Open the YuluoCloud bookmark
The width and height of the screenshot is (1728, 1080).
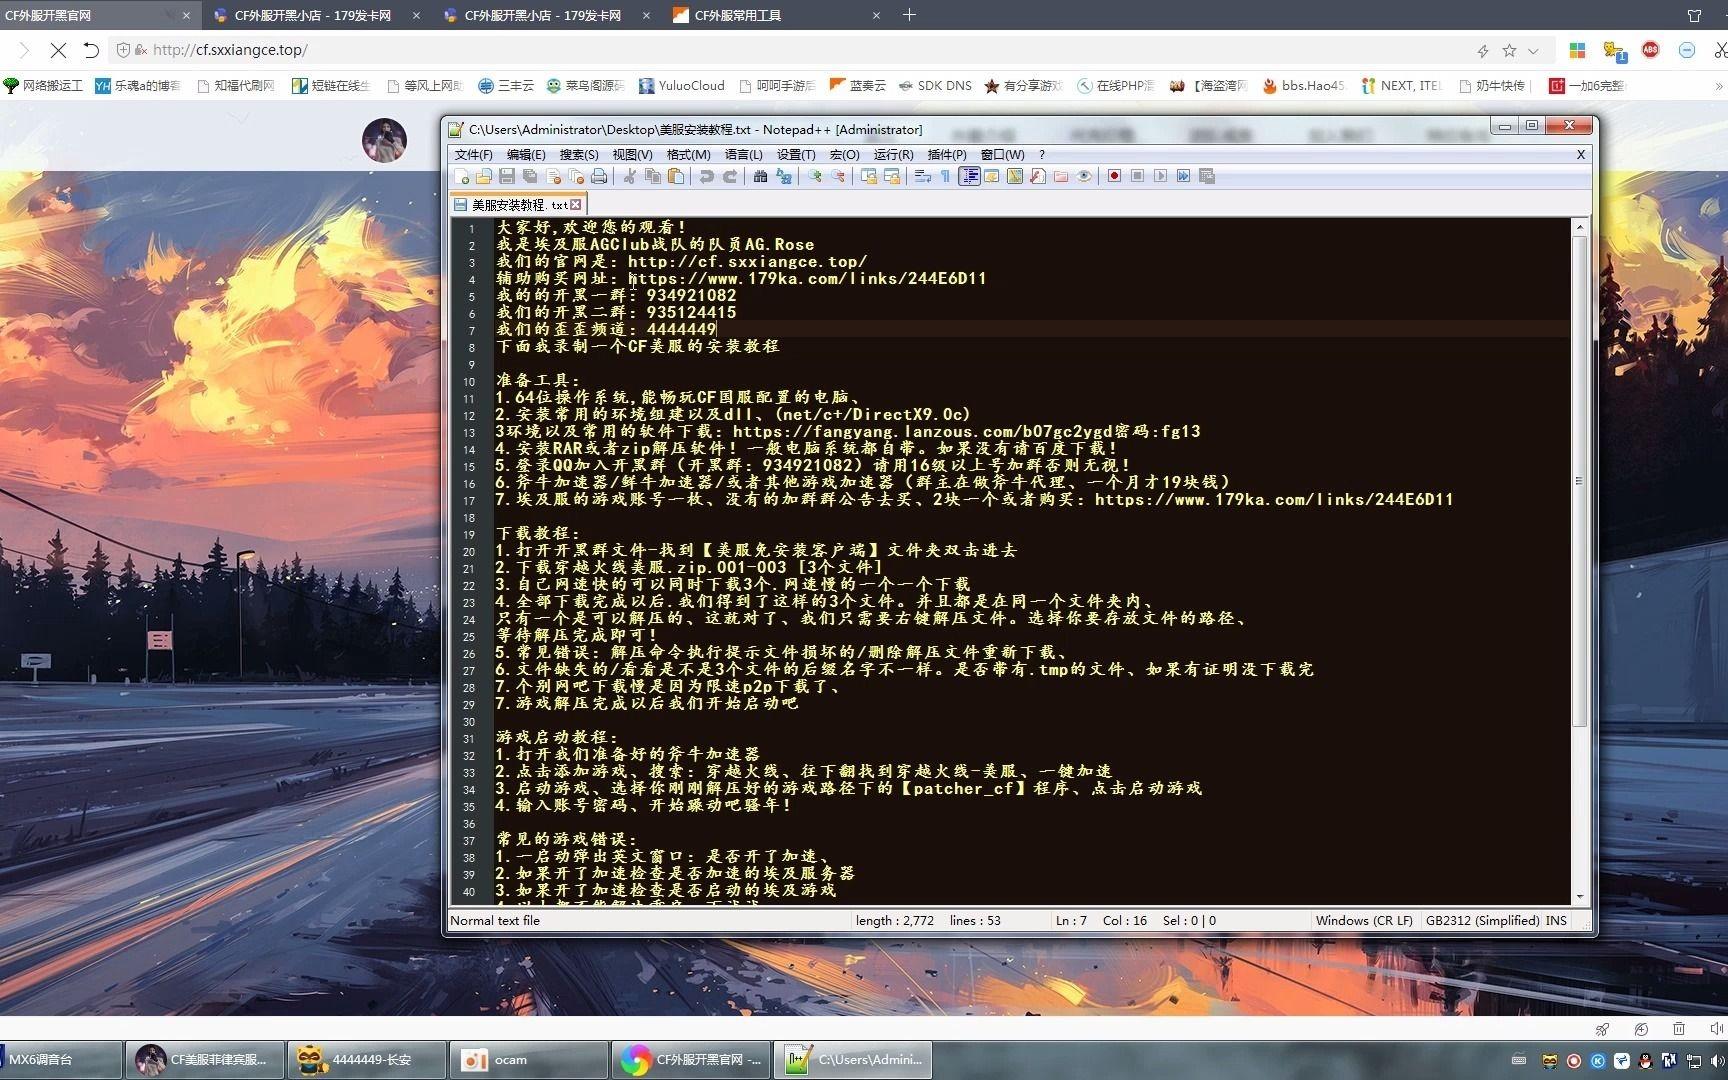click(682, 86)
